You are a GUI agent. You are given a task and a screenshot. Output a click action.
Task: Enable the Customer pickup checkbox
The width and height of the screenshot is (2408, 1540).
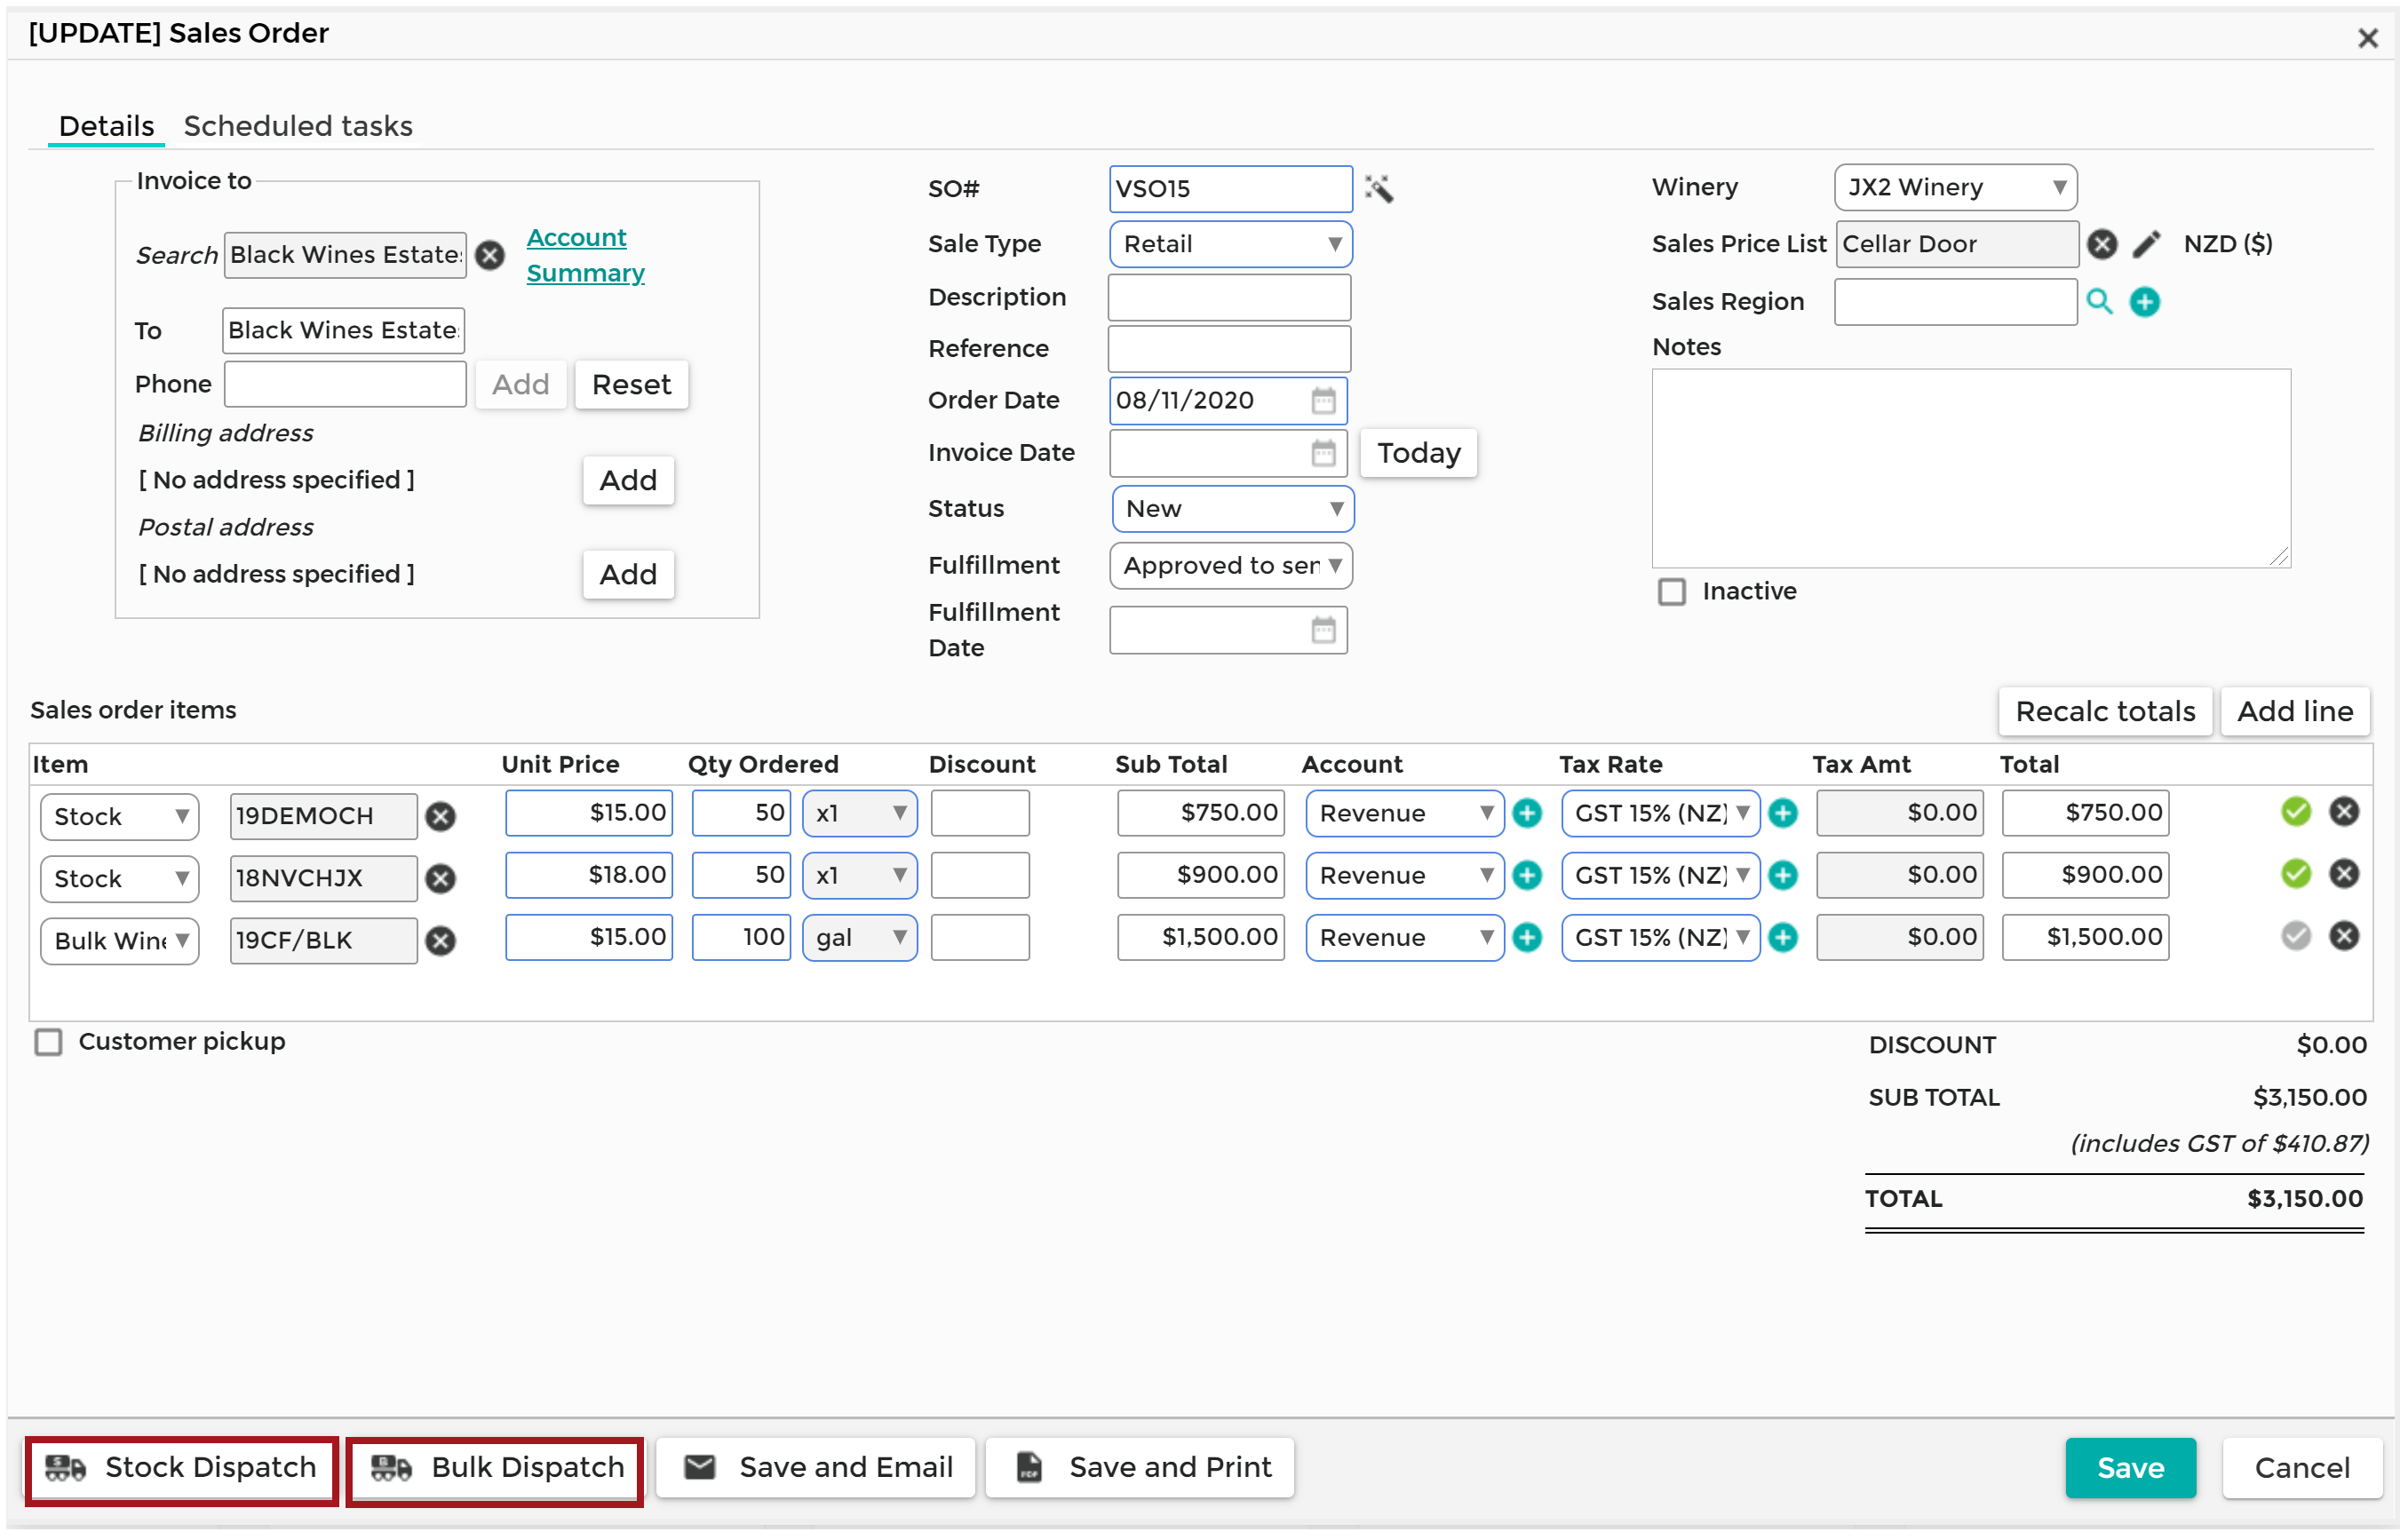[x=48, y=1042]
